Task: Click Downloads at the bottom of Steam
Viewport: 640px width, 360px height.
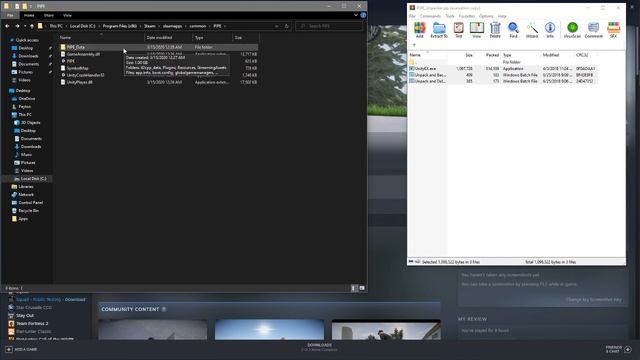Action: click(320, 345)
